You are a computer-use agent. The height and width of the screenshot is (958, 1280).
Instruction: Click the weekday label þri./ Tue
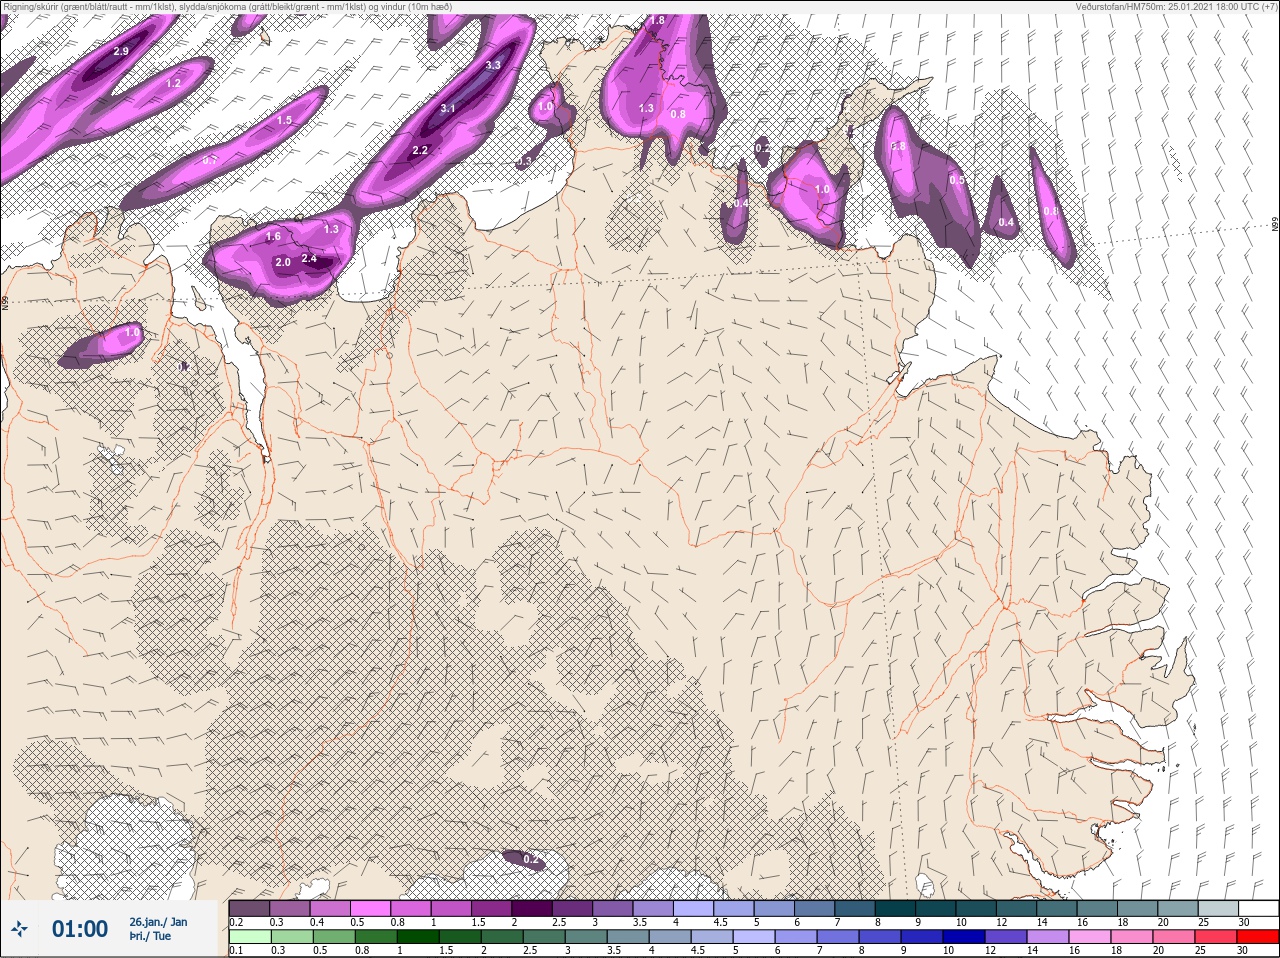click(151, 936)
